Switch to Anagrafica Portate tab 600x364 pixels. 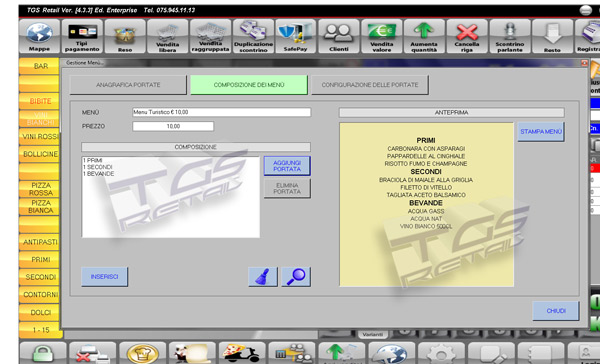click(128, 85)
